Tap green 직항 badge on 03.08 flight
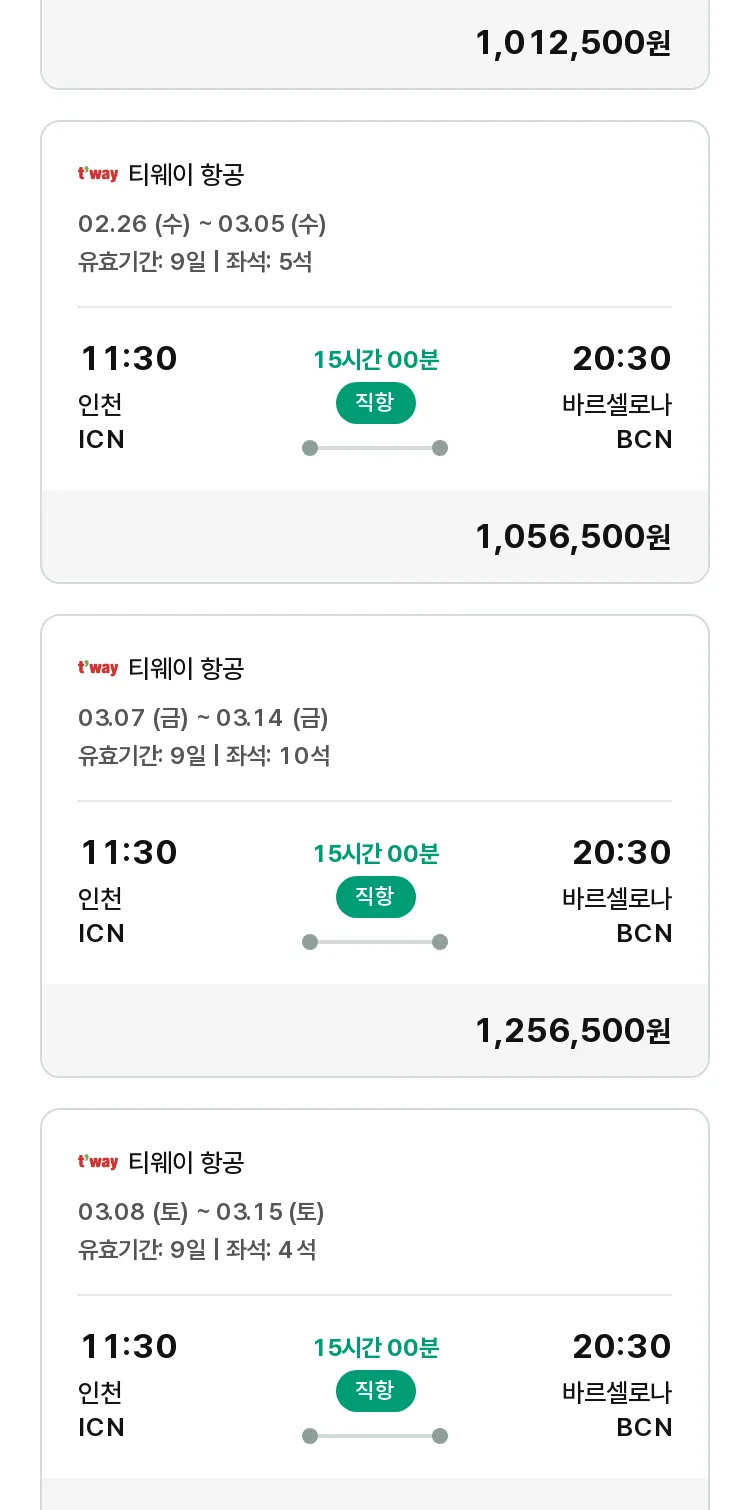 point(375,1391)
